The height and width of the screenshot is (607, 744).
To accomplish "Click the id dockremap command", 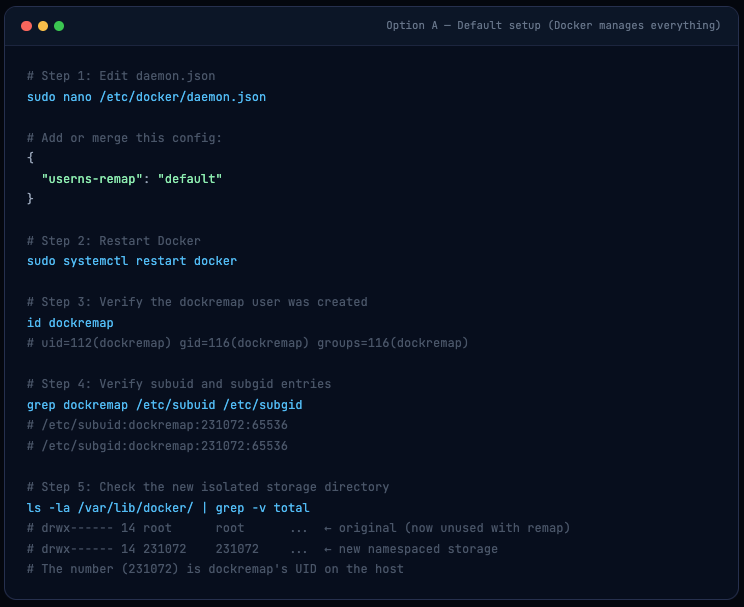I will tap(70, 323).
